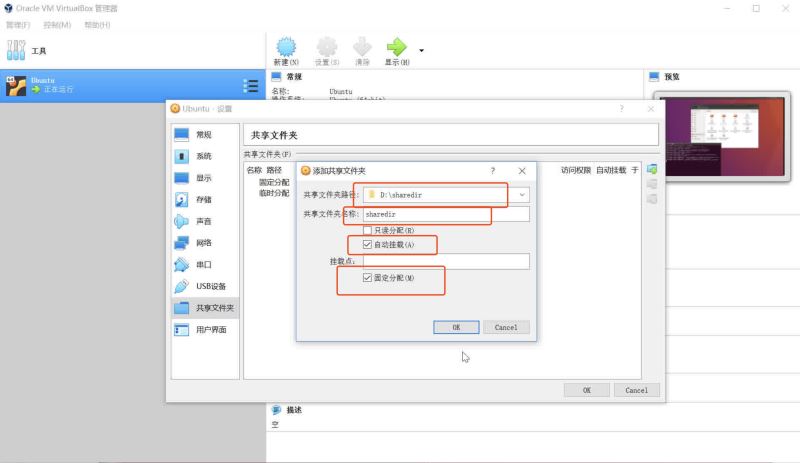Image resolution: width=800 pixels, height=463 pixels.
Task: Toggle the auto-mount (自动挂载) checkbox
Action: (x=367, y=245)
